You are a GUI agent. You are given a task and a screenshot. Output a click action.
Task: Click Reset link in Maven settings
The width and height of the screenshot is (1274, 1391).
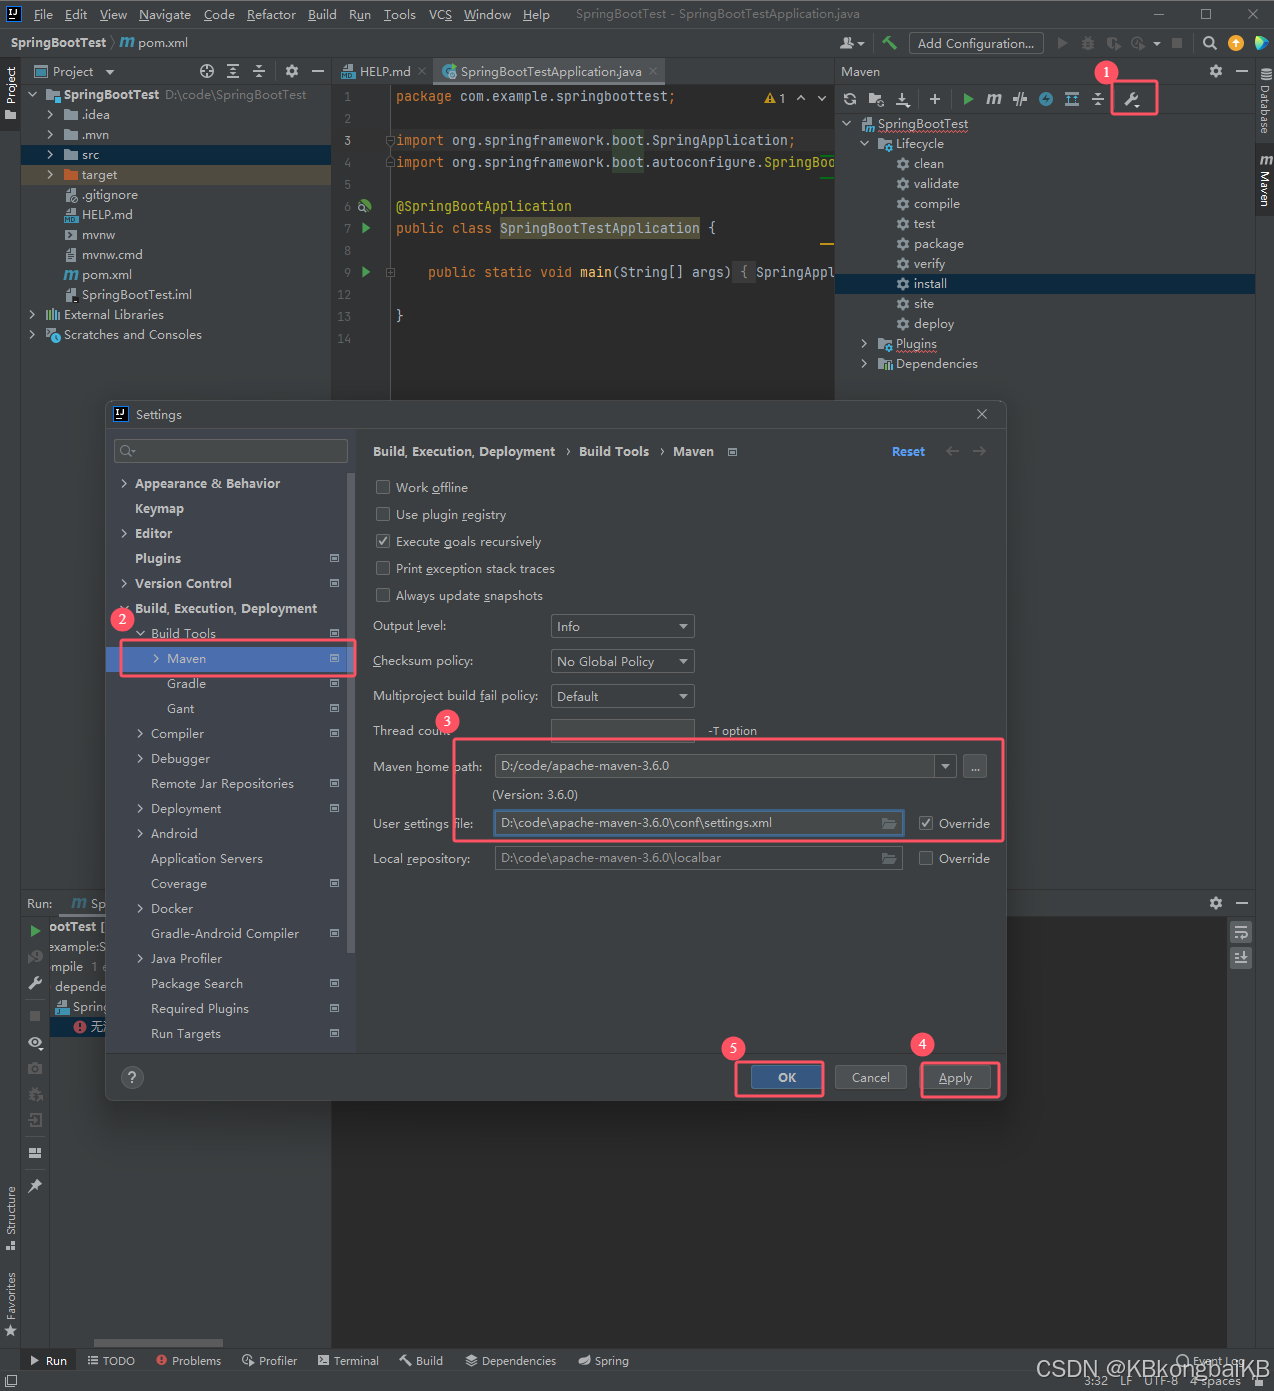pos(908,451)
